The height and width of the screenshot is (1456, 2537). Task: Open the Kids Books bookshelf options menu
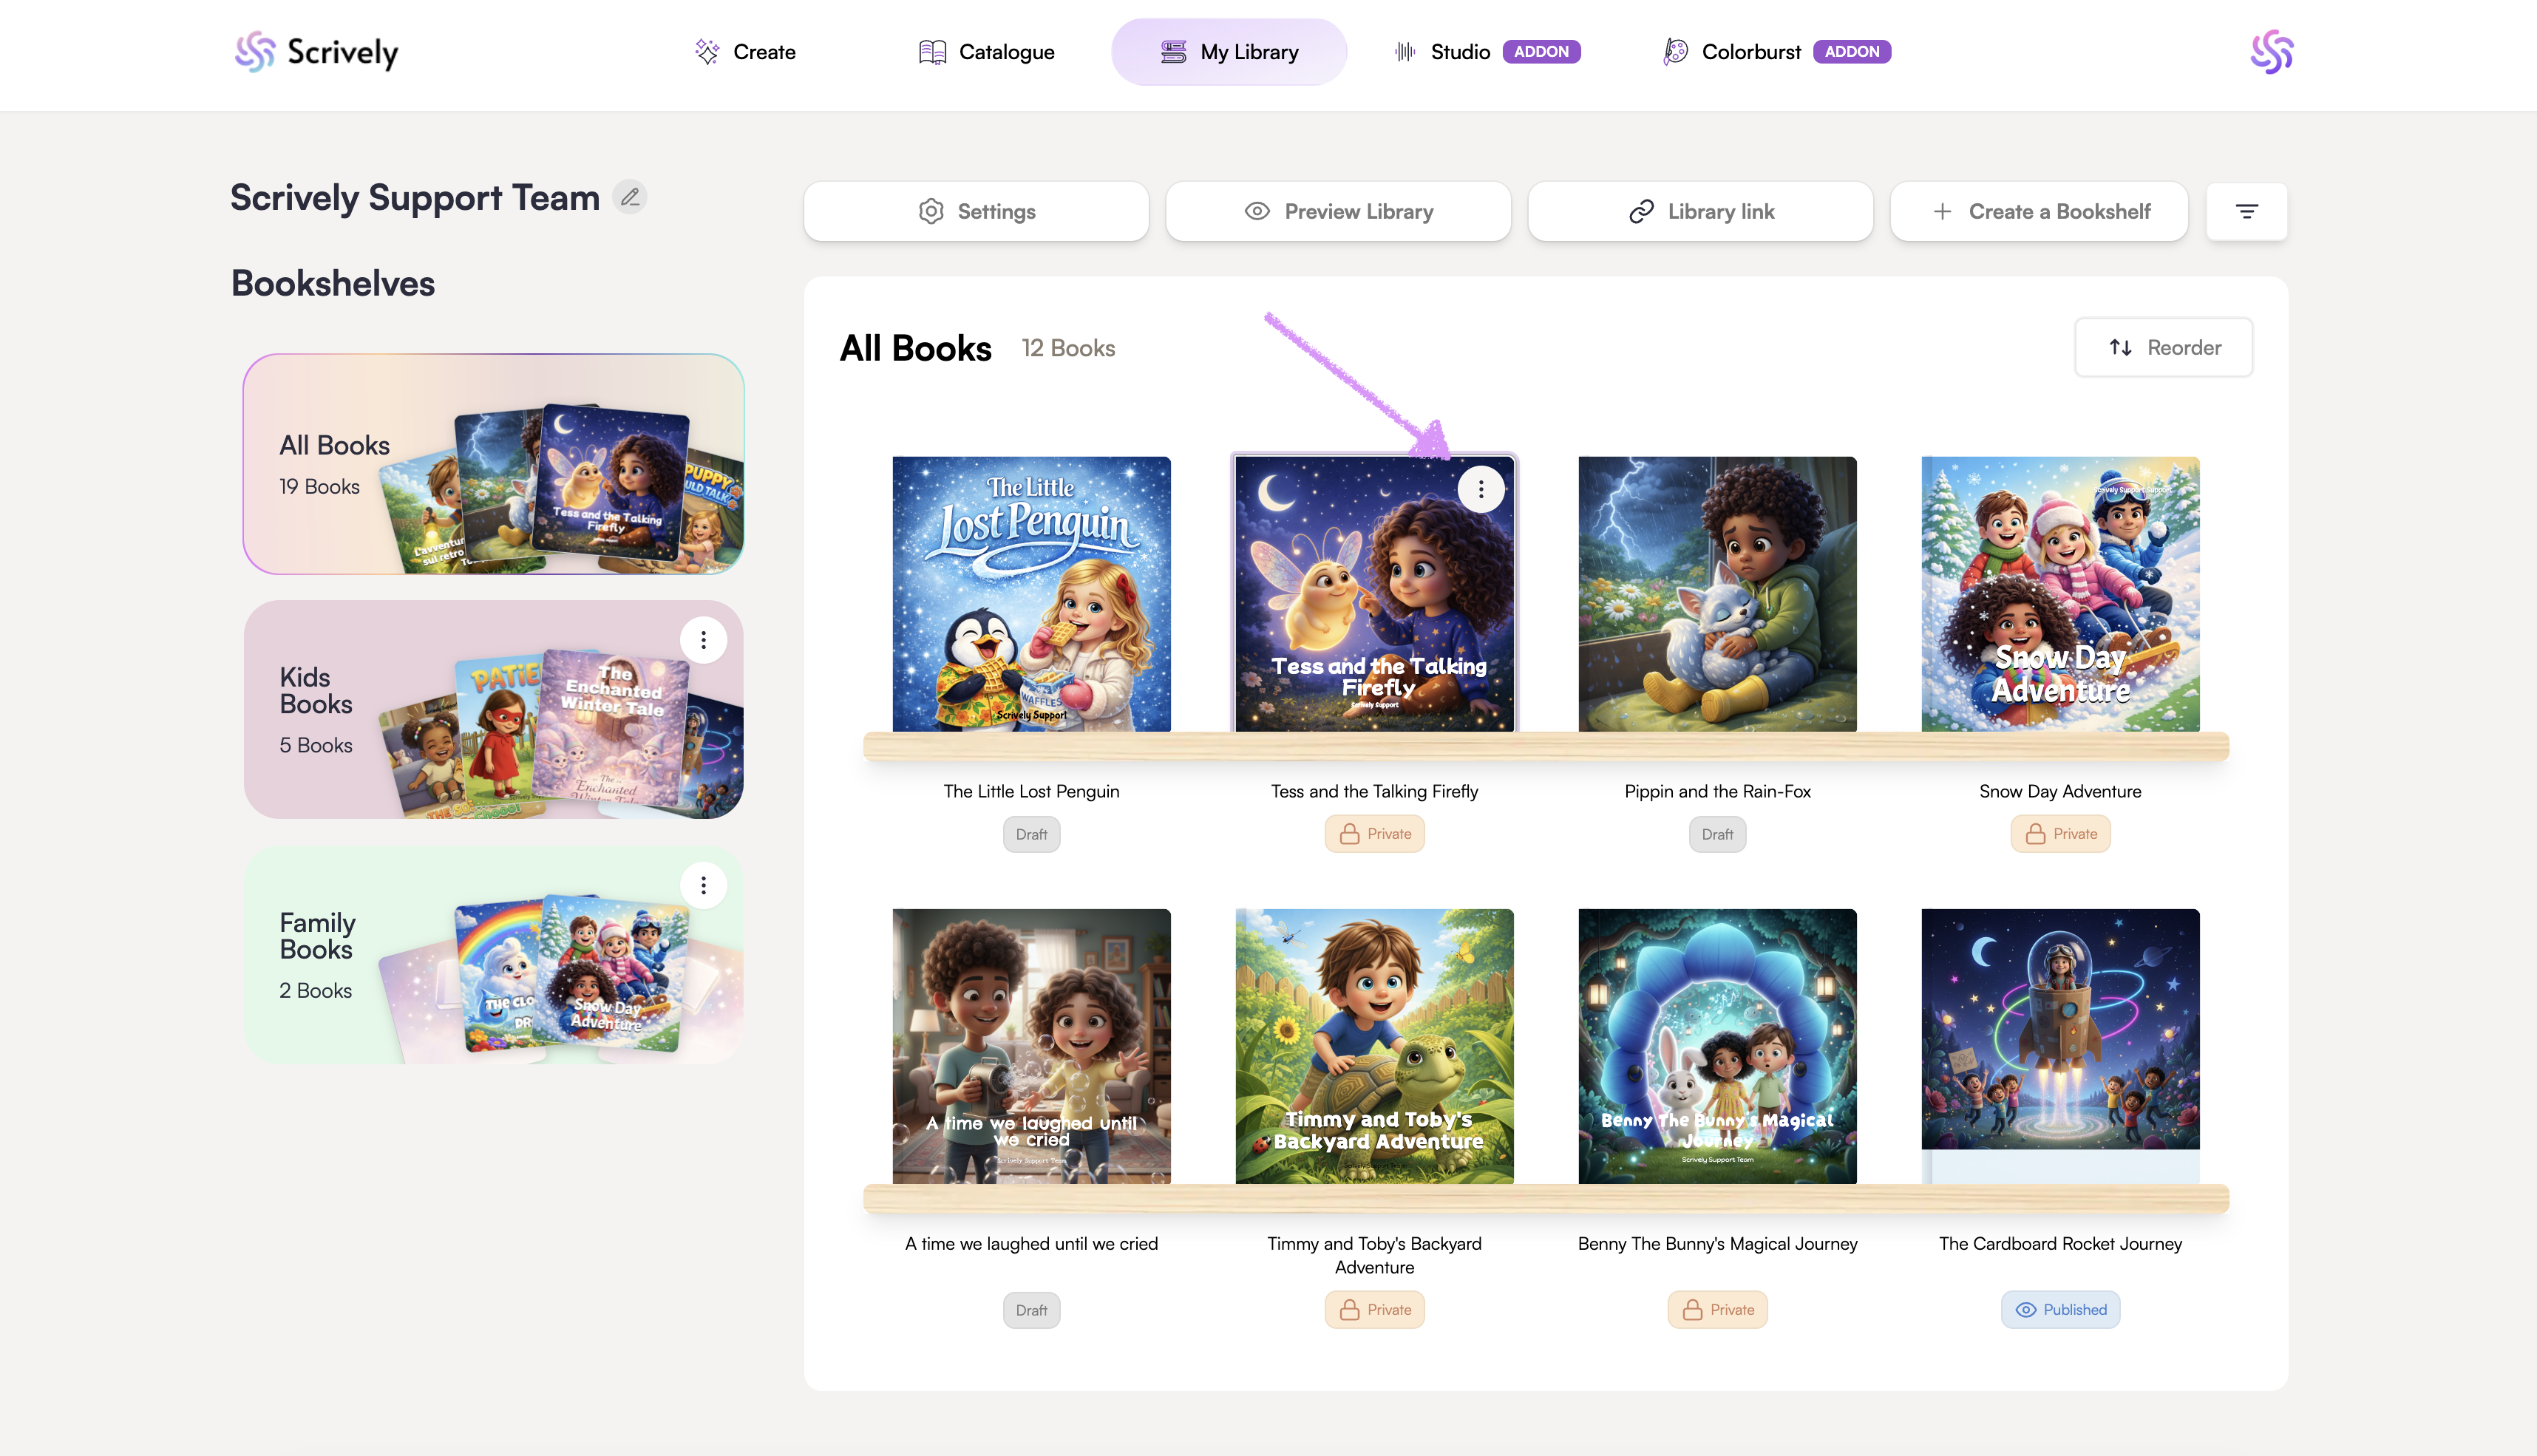(x=703, y=640)
